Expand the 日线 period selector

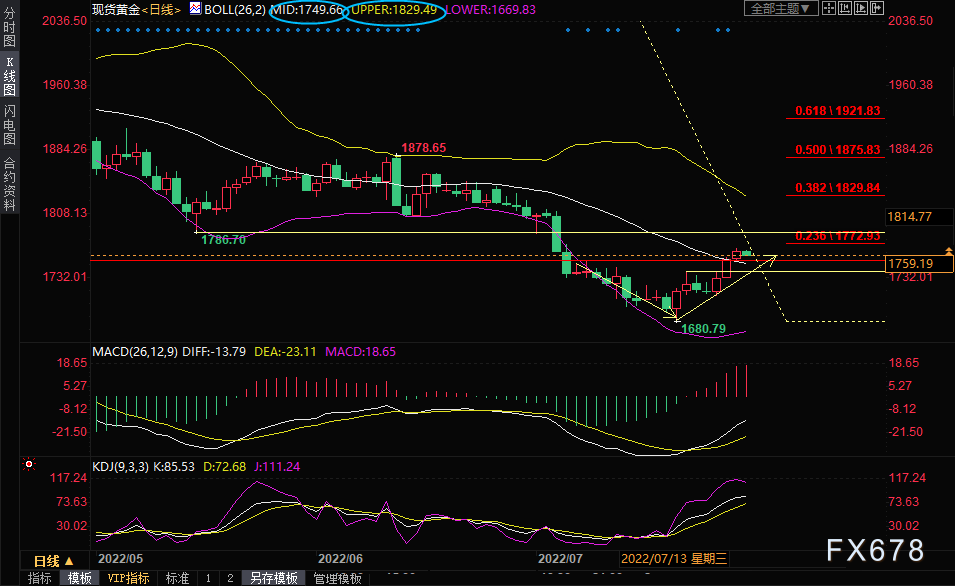click(54, 560)
